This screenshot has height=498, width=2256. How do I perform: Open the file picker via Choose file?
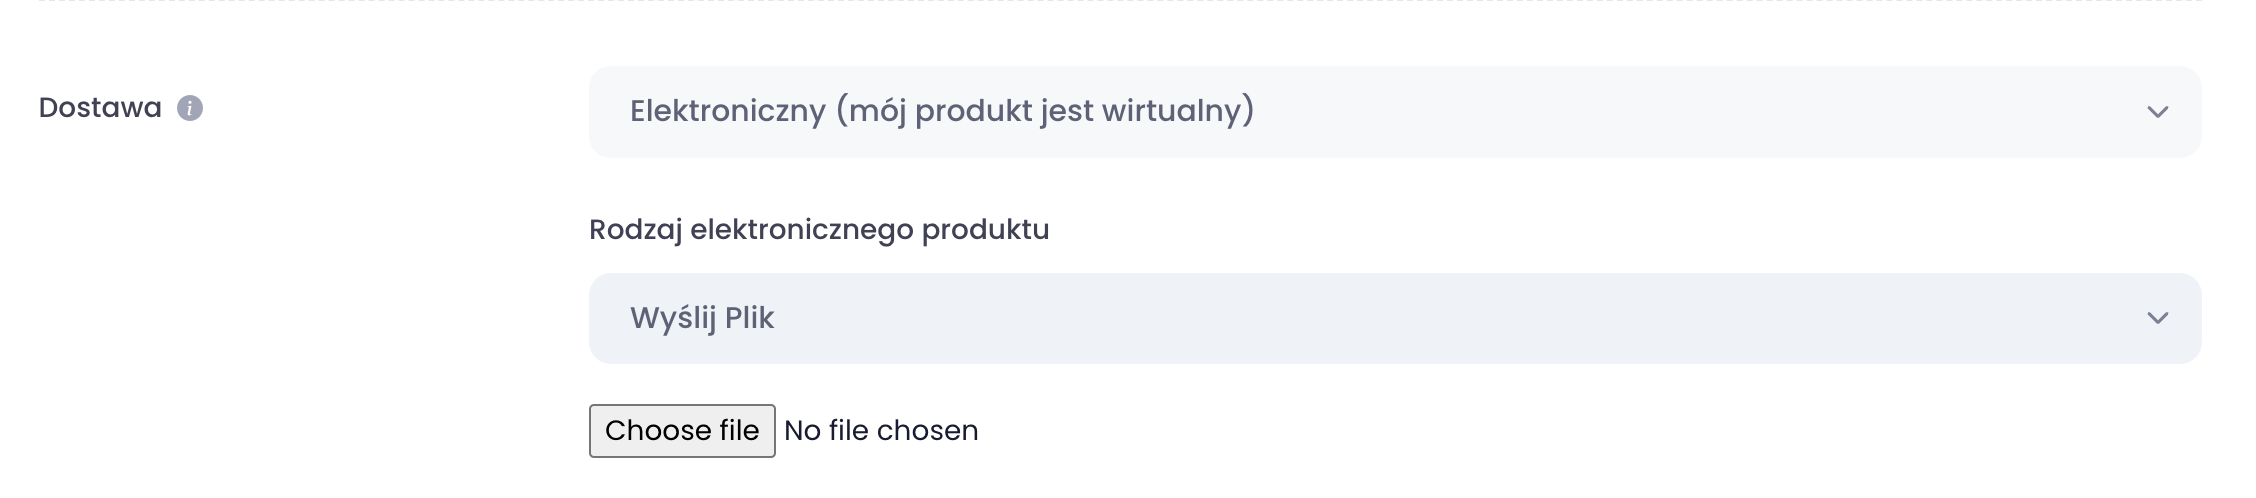pyautogui.click(x=682, y=431)
